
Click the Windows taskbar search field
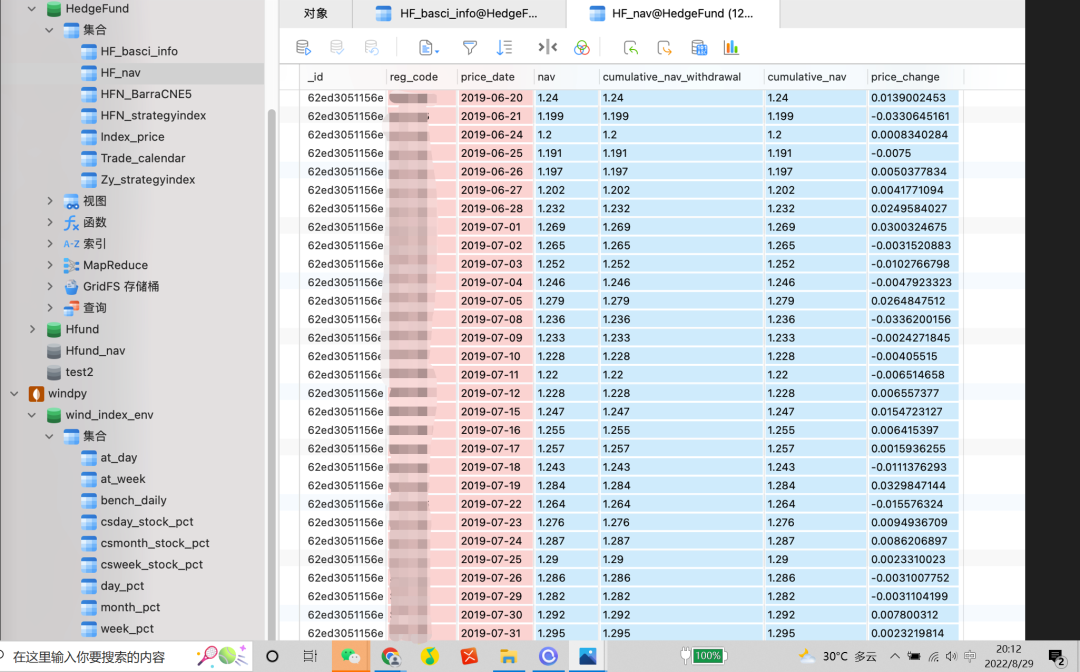tap(126, 656)
